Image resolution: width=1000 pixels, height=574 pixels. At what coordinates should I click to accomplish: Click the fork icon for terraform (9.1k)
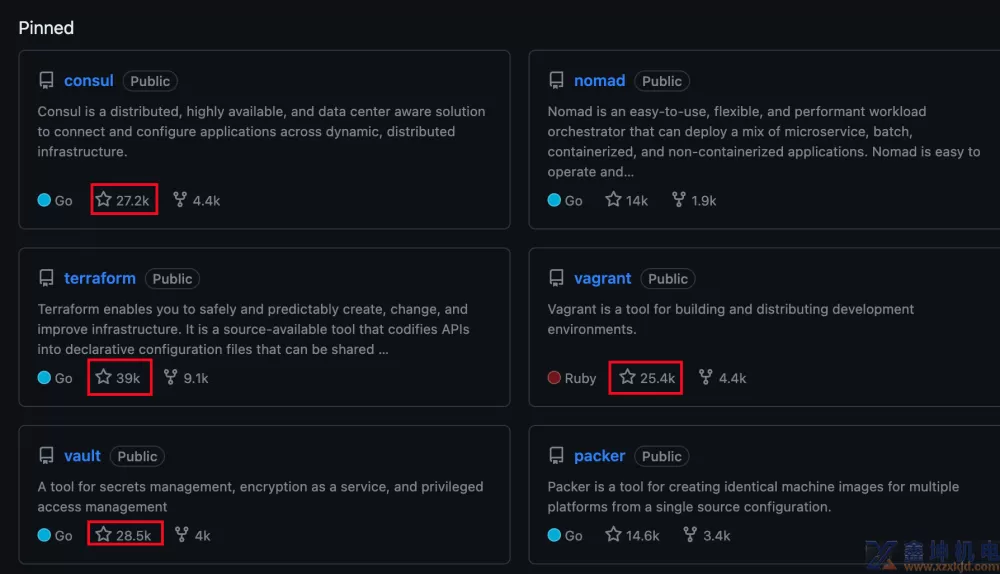[170, 377]
